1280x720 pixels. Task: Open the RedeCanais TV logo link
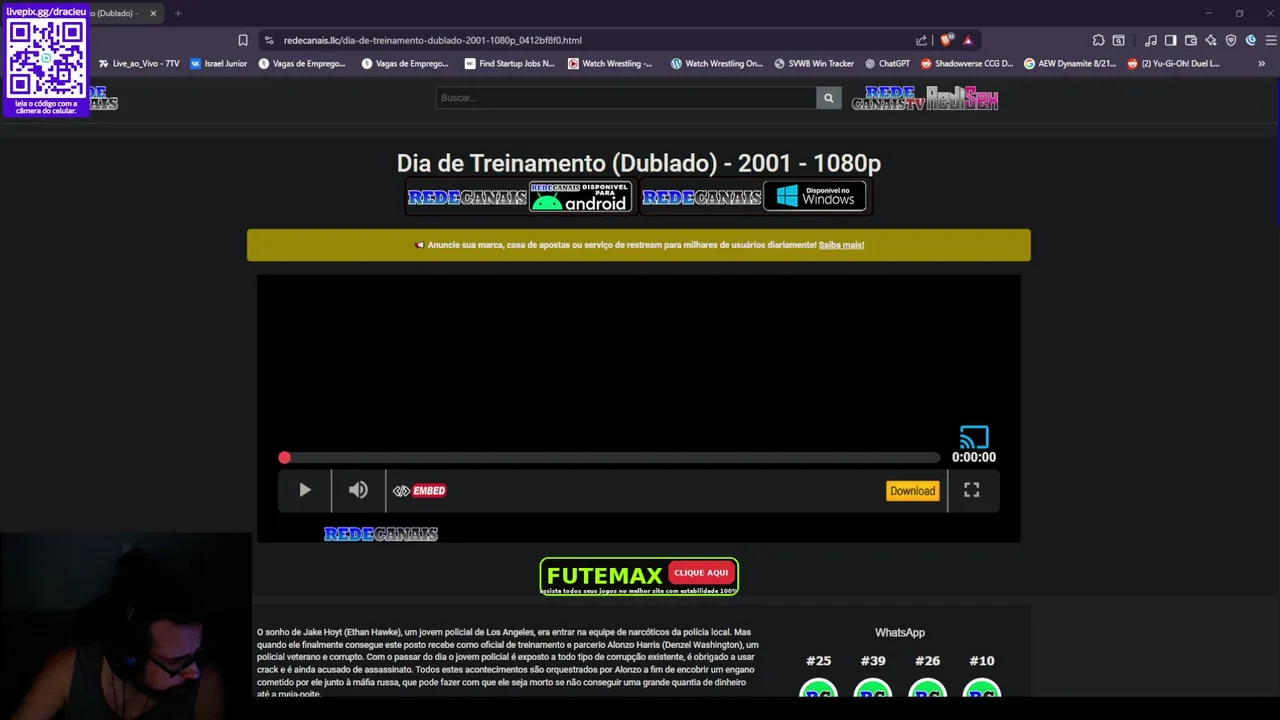coord(887,98)
